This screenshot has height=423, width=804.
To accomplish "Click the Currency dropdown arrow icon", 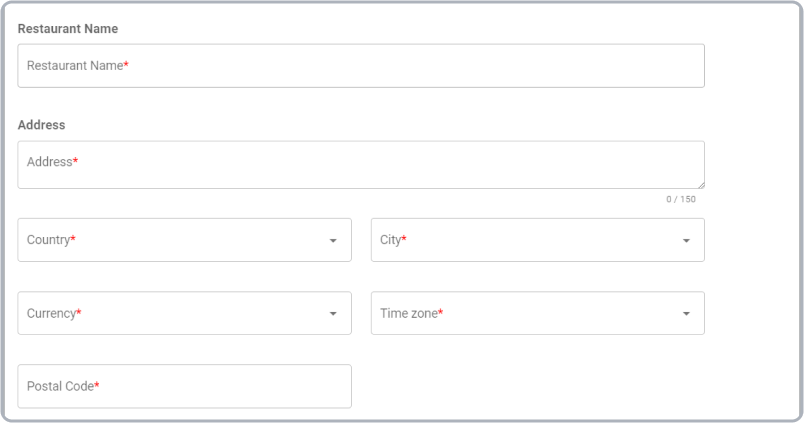I will pos(333,314).
